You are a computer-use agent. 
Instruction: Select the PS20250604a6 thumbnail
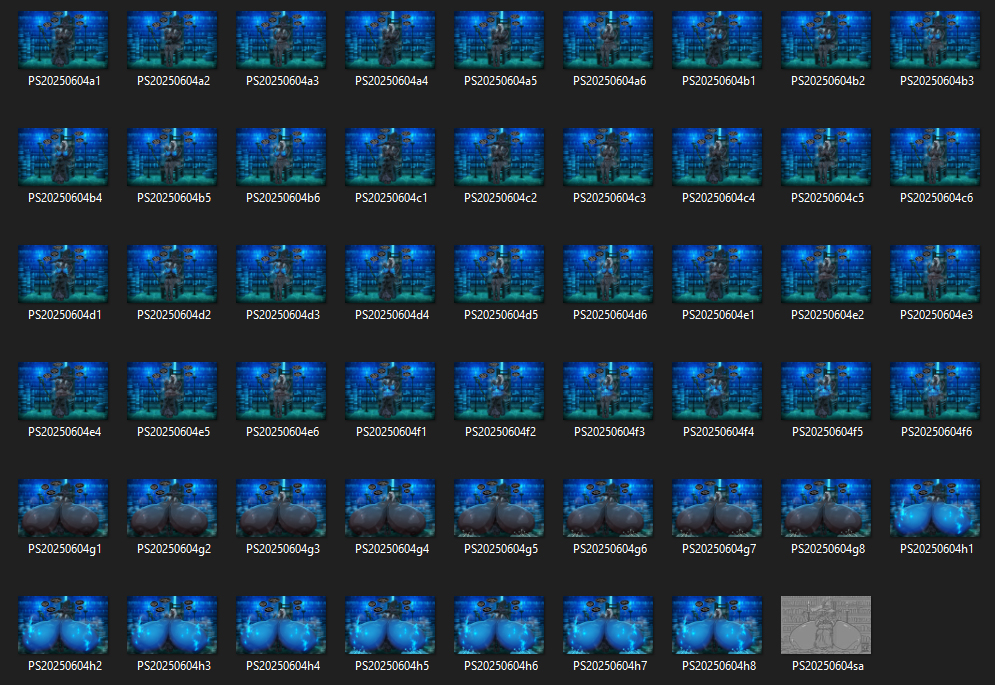click(x=609, y=39)
